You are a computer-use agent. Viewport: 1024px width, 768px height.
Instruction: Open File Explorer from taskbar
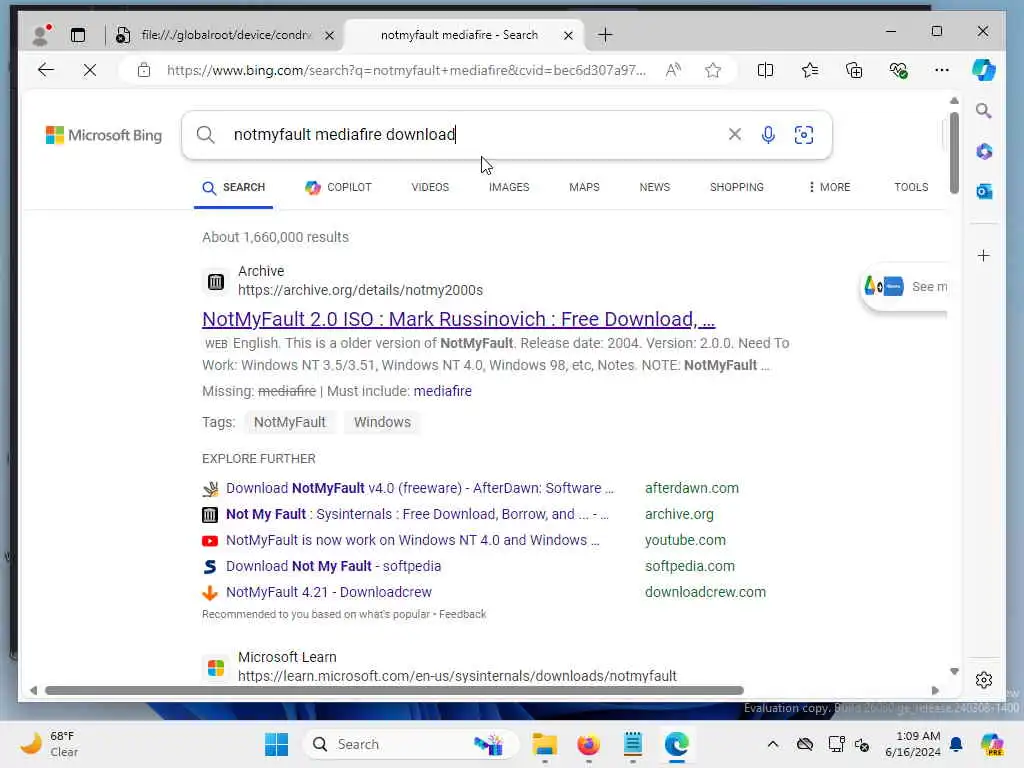(544, 744)
